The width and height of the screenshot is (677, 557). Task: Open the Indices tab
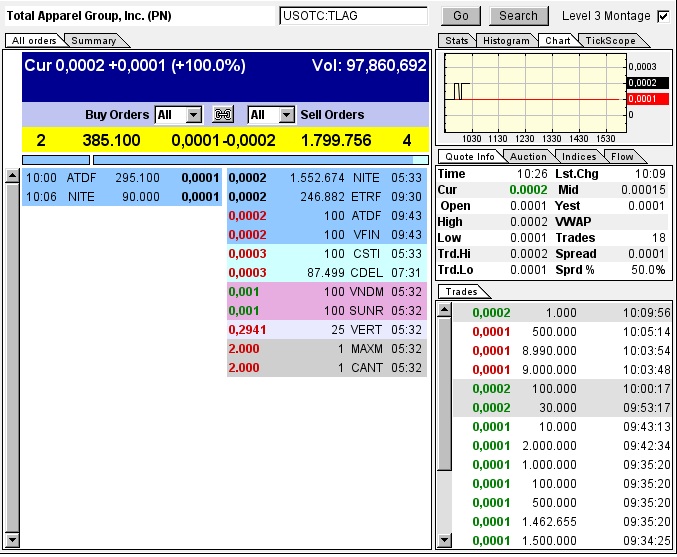(x=579, y=156)
